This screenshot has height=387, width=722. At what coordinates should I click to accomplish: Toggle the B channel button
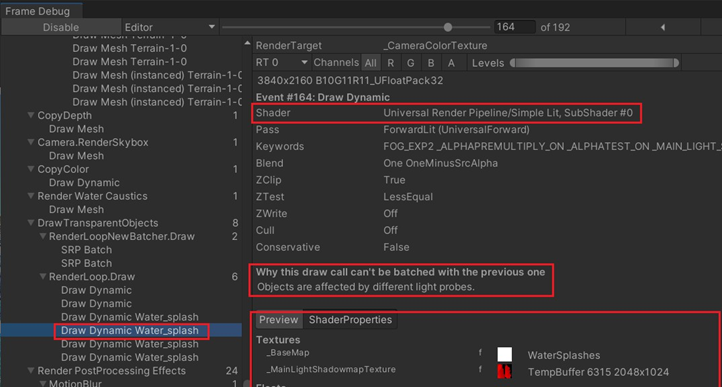click(x=431, y=63)
